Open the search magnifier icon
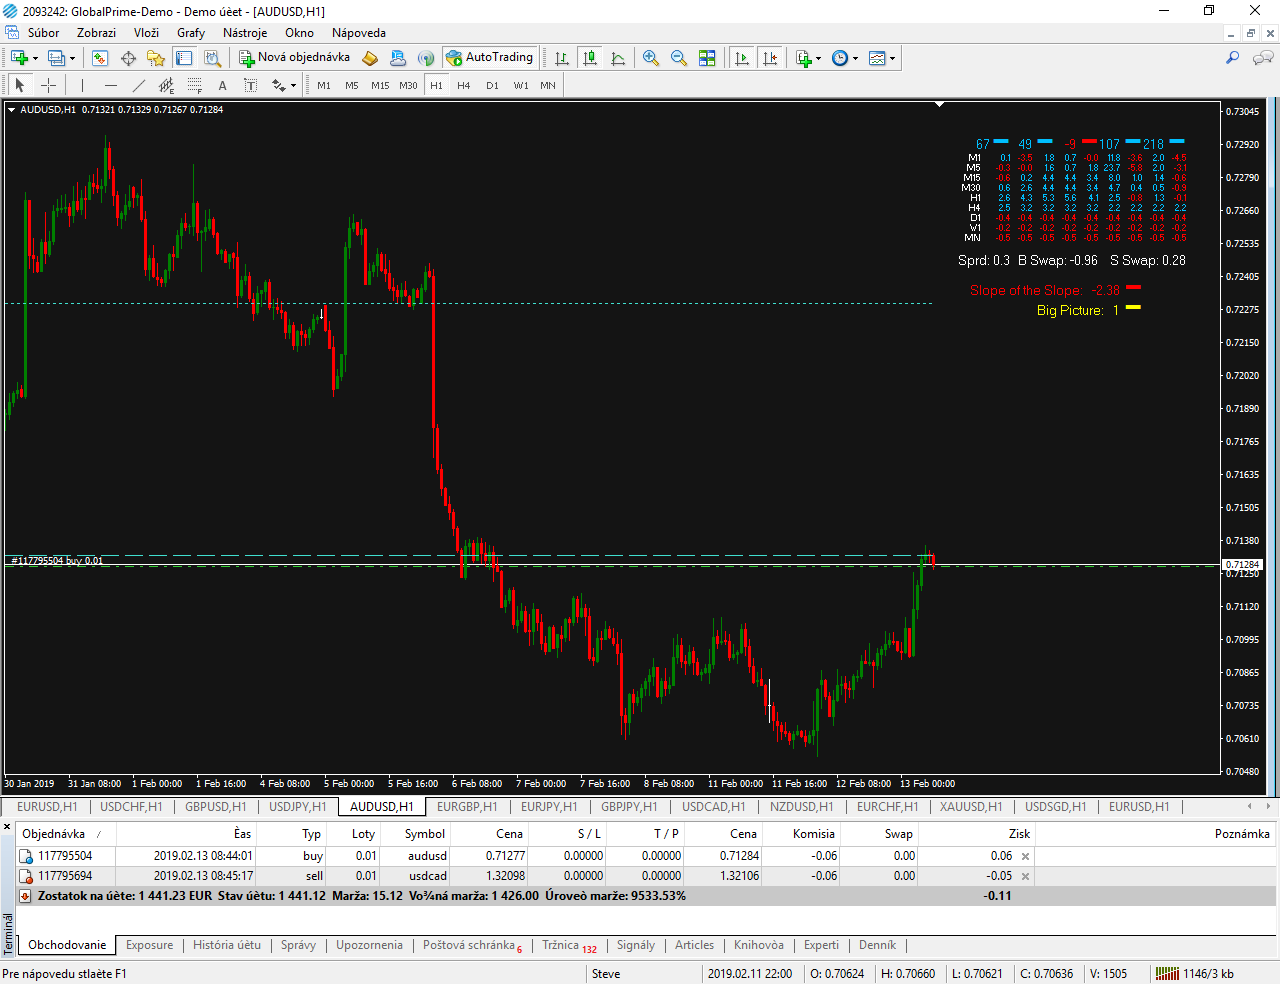The height and width of the screenshot is (984, 1280). click(1233, 58)
